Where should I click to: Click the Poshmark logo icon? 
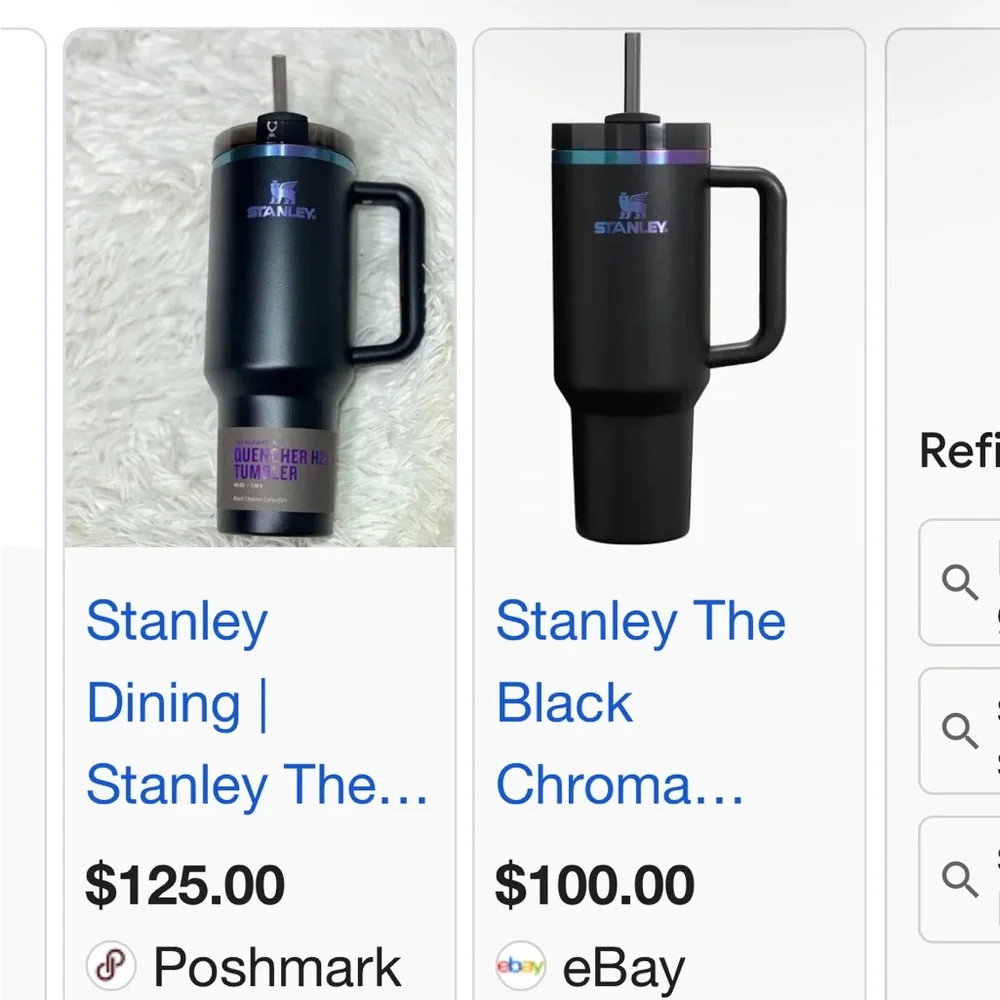click(x=113, y=963)
